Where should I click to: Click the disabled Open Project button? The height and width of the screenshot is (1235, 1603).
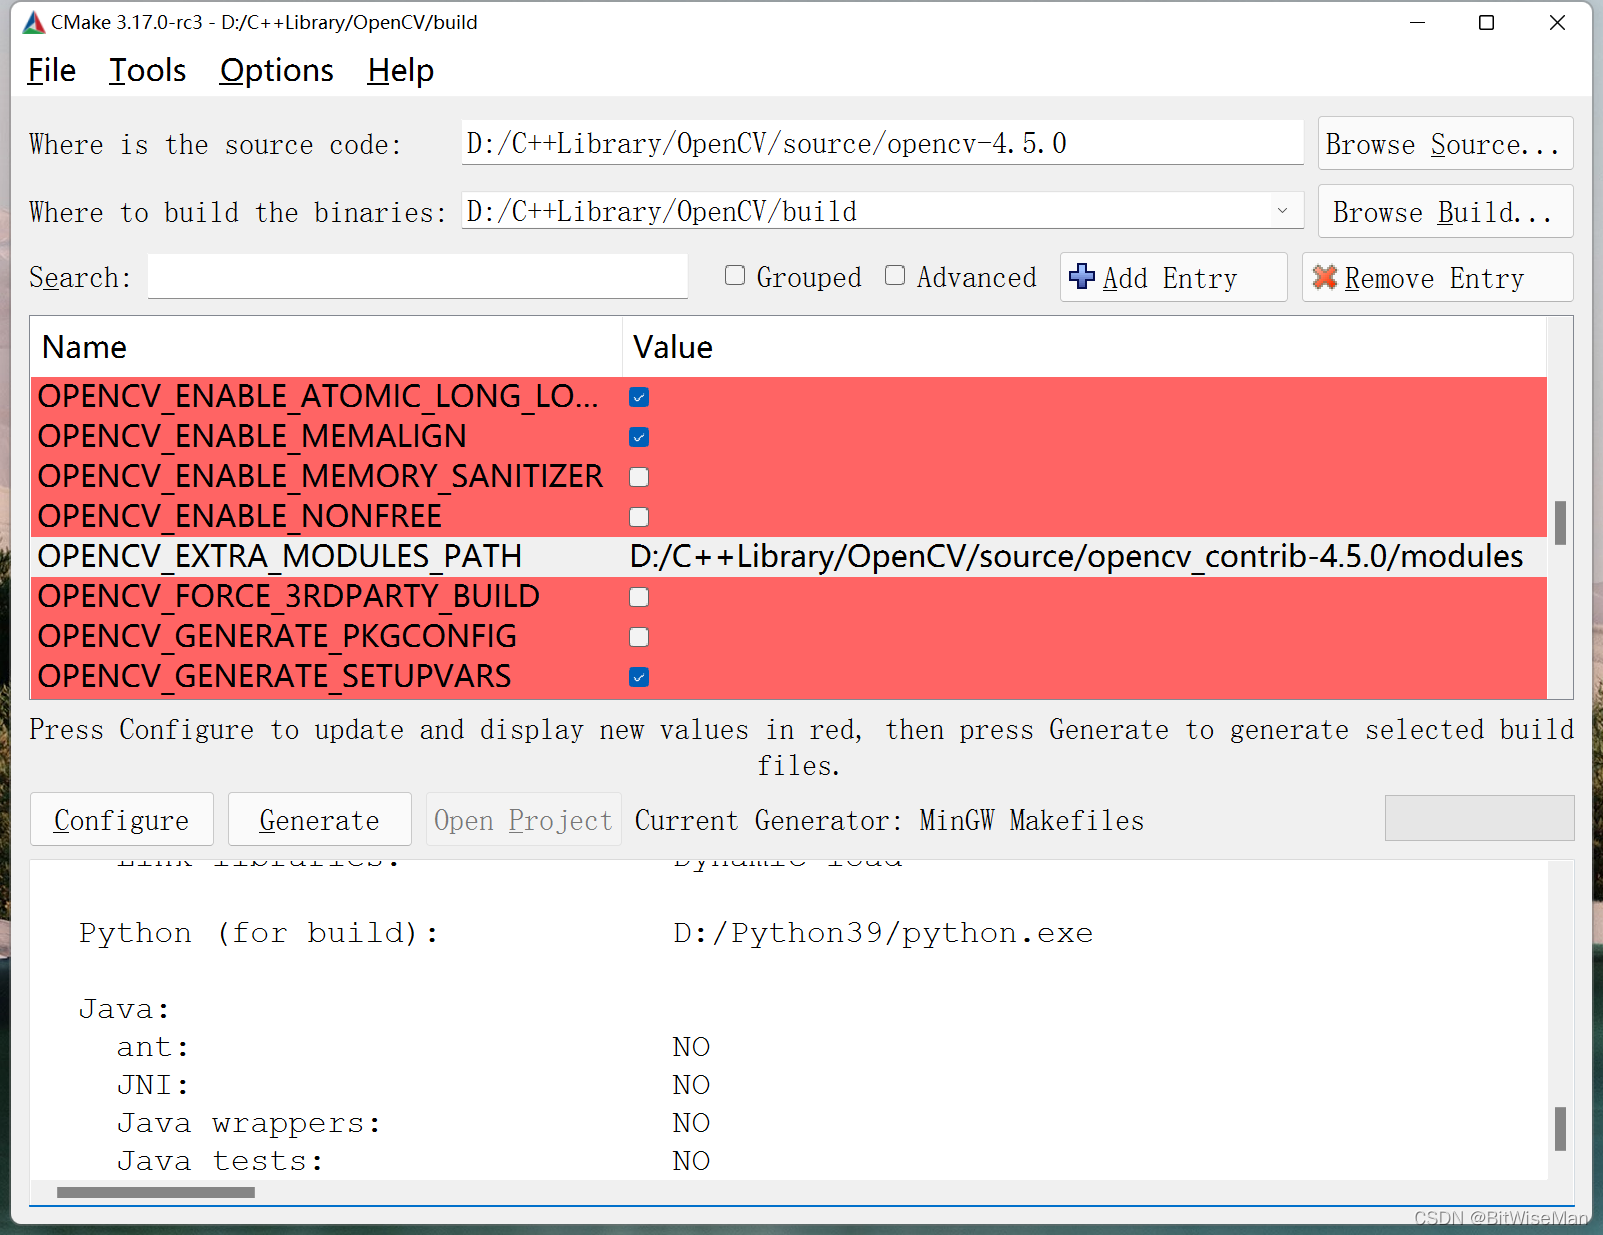click(x=523, y=820)
